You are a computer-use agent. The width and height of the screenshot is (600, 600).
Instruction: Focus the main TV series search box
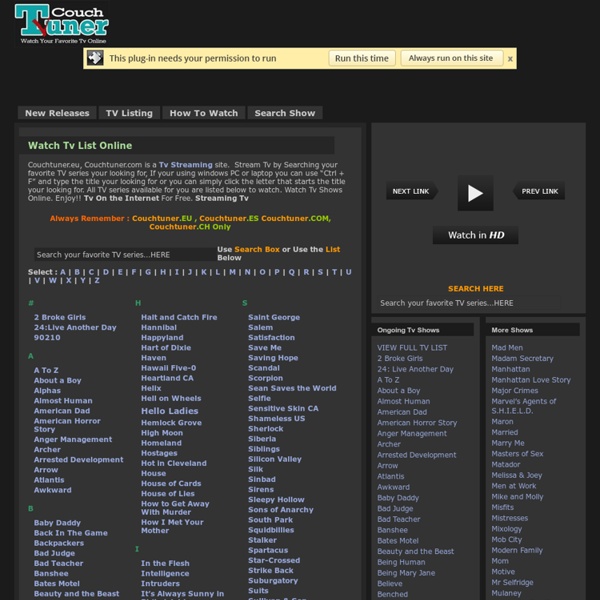click(125, 254)
